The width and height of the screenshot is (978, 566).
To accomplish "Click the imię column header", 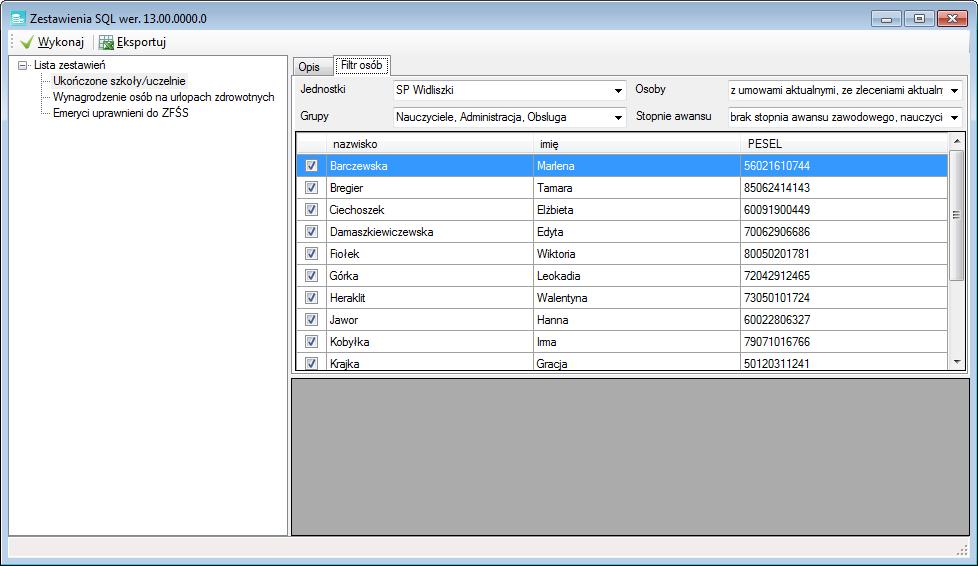I will click(637, 144).
